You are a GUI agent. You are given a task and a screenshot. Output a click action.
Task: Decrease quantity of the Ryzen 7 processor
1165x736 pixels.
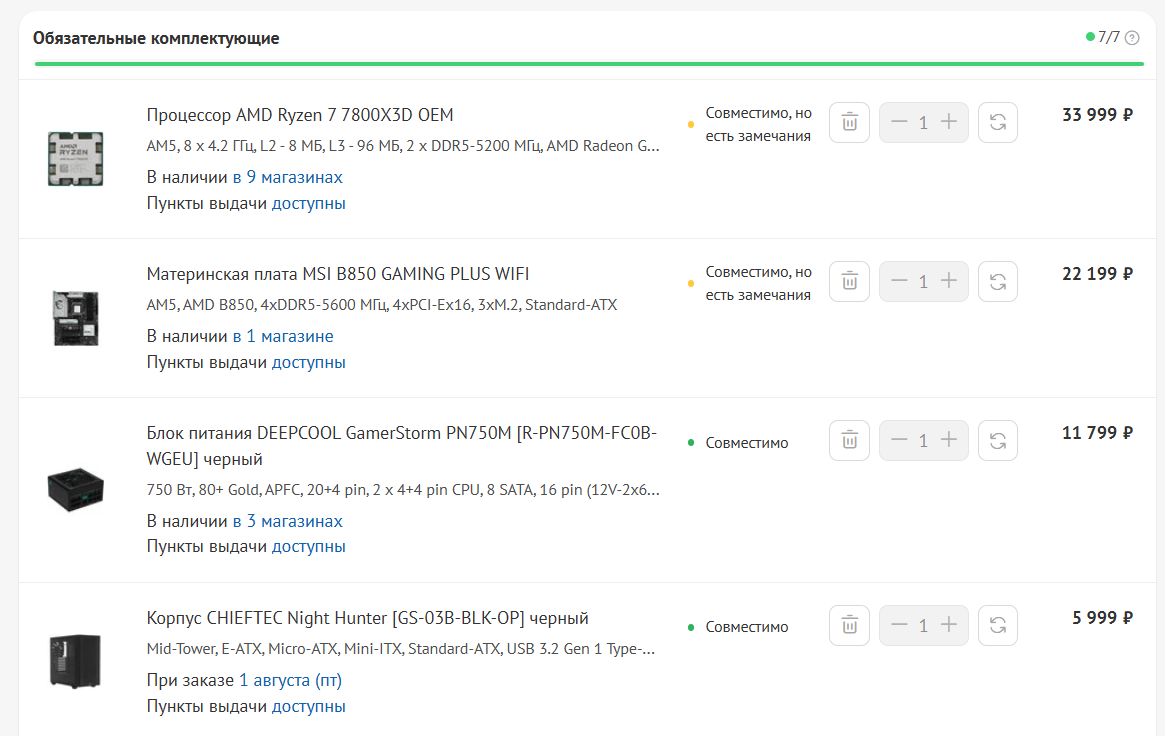[899, 122]
